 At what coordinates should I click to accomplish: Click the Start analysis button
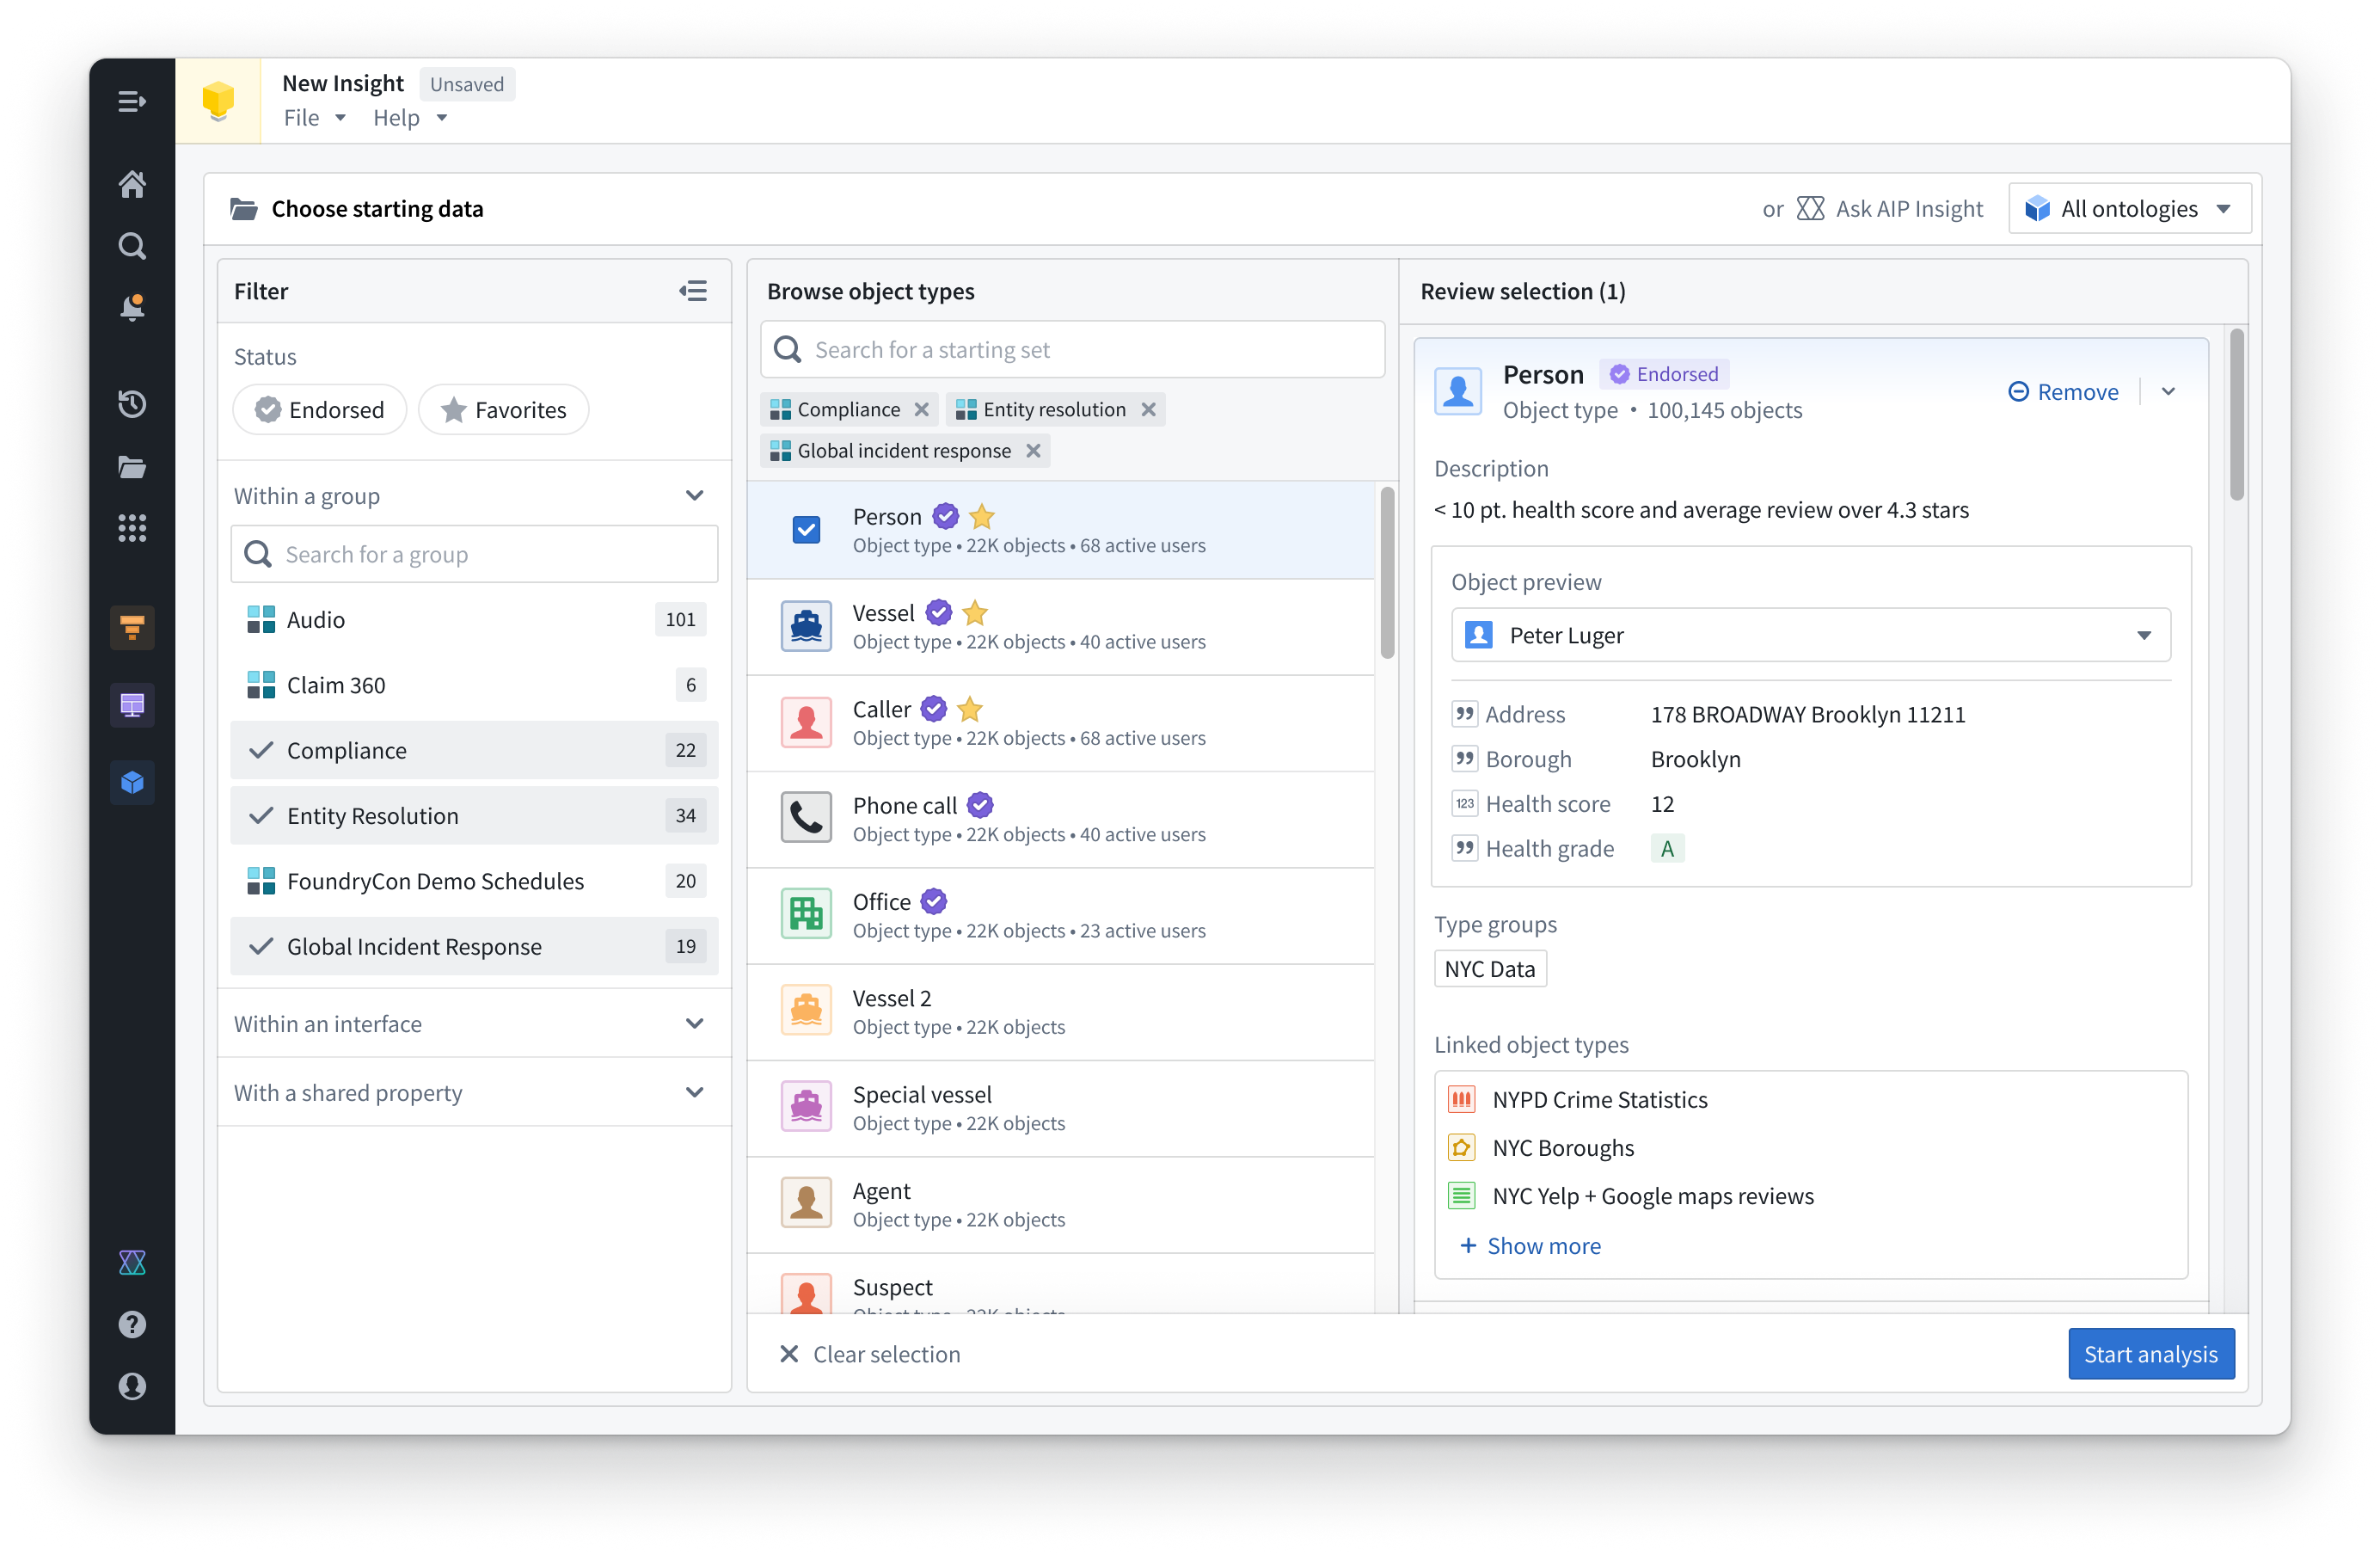click(2150, 1354)
